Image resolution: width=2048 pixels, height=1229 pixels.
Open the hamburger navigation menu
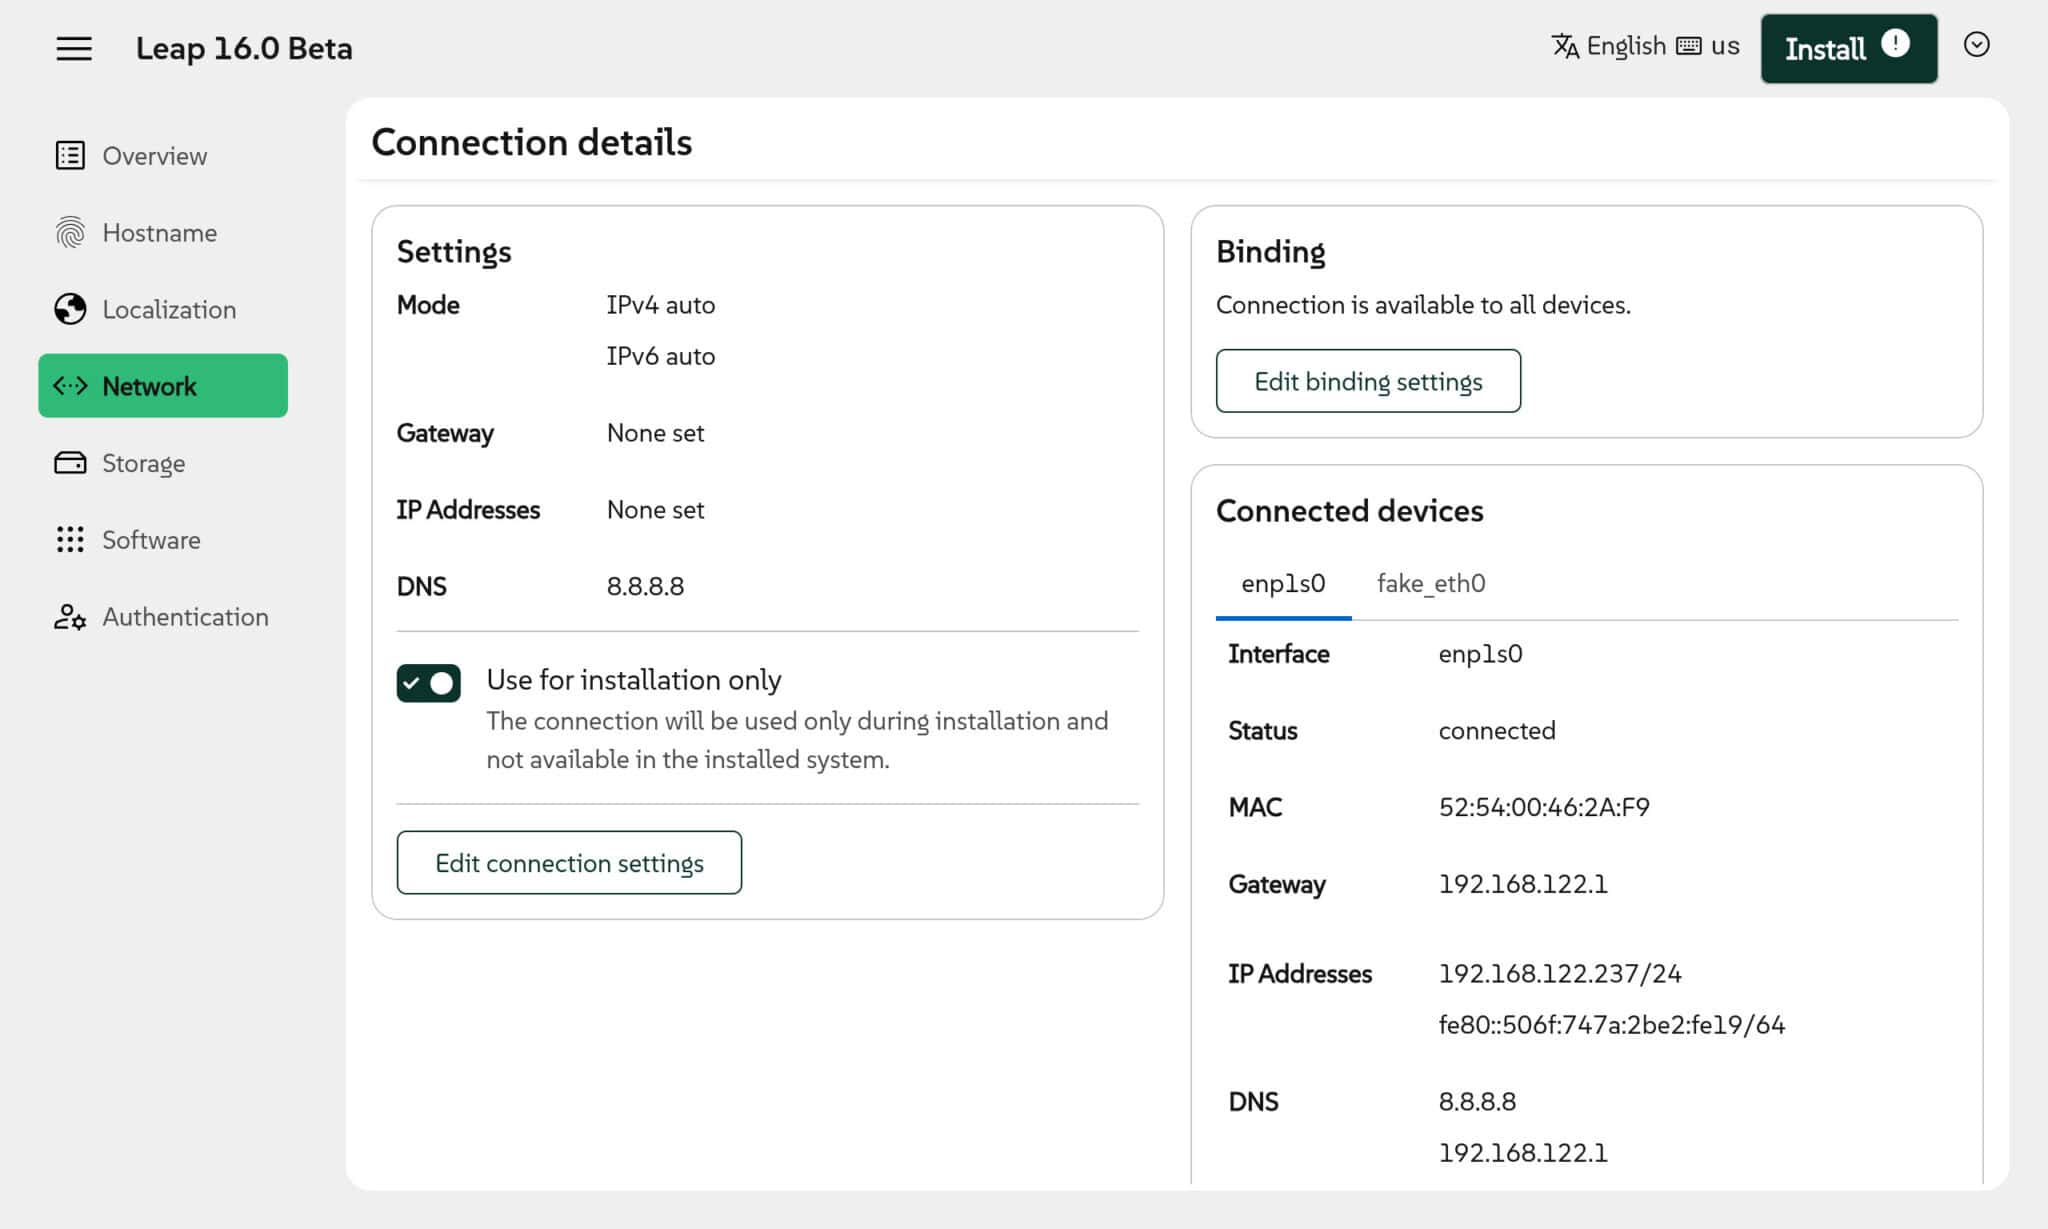pos(73,48)
